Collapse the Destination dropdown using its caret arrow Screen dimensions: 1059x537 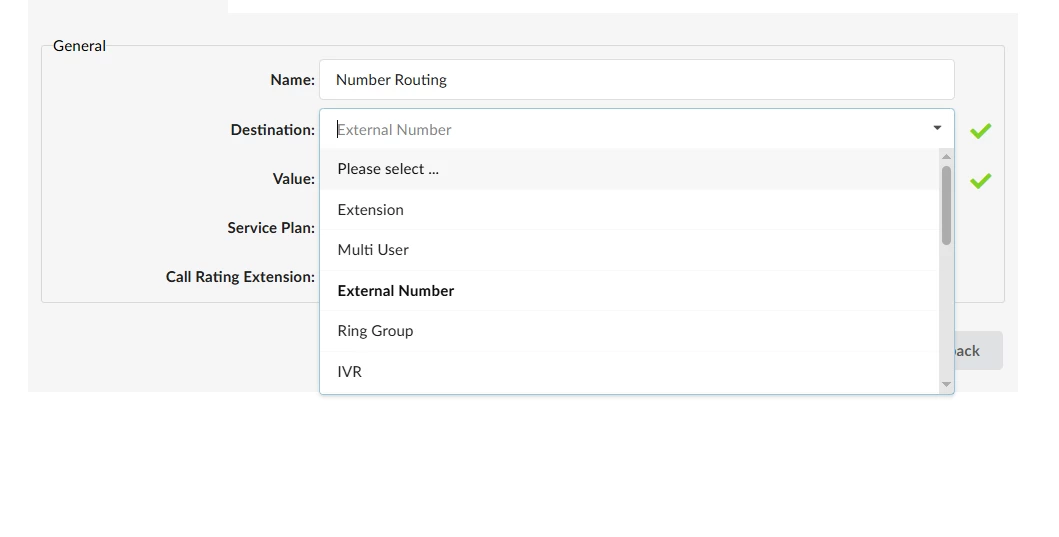click(937, 128)
